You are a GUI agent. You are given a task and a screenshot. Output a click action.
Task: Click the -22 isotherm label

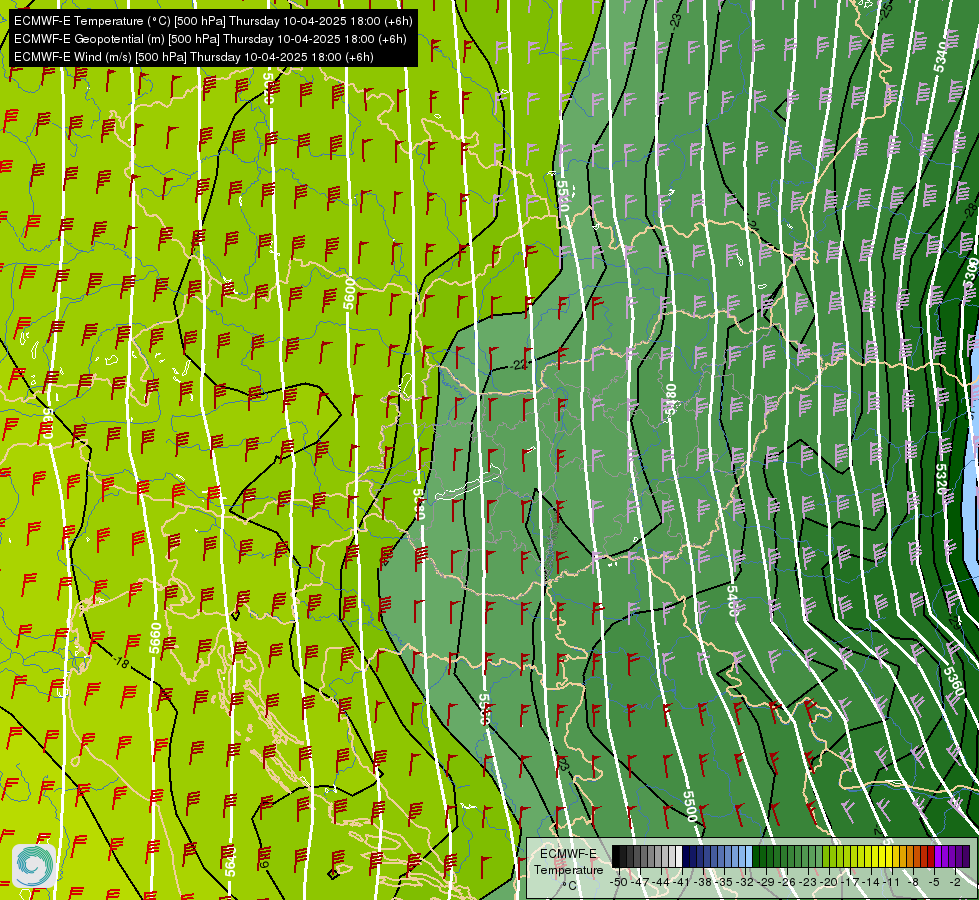[519, 364]
